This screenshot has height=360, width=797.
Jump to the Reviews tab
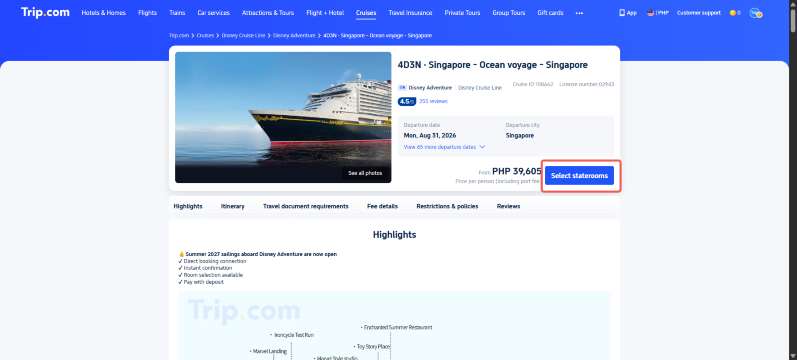(x=508, y=206)
